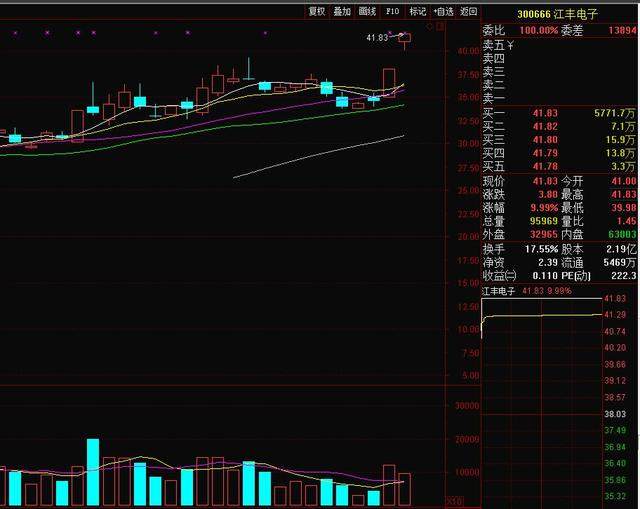Click stock title 300666 江丰电子
640x509 pixels.
tap(555, 14)
